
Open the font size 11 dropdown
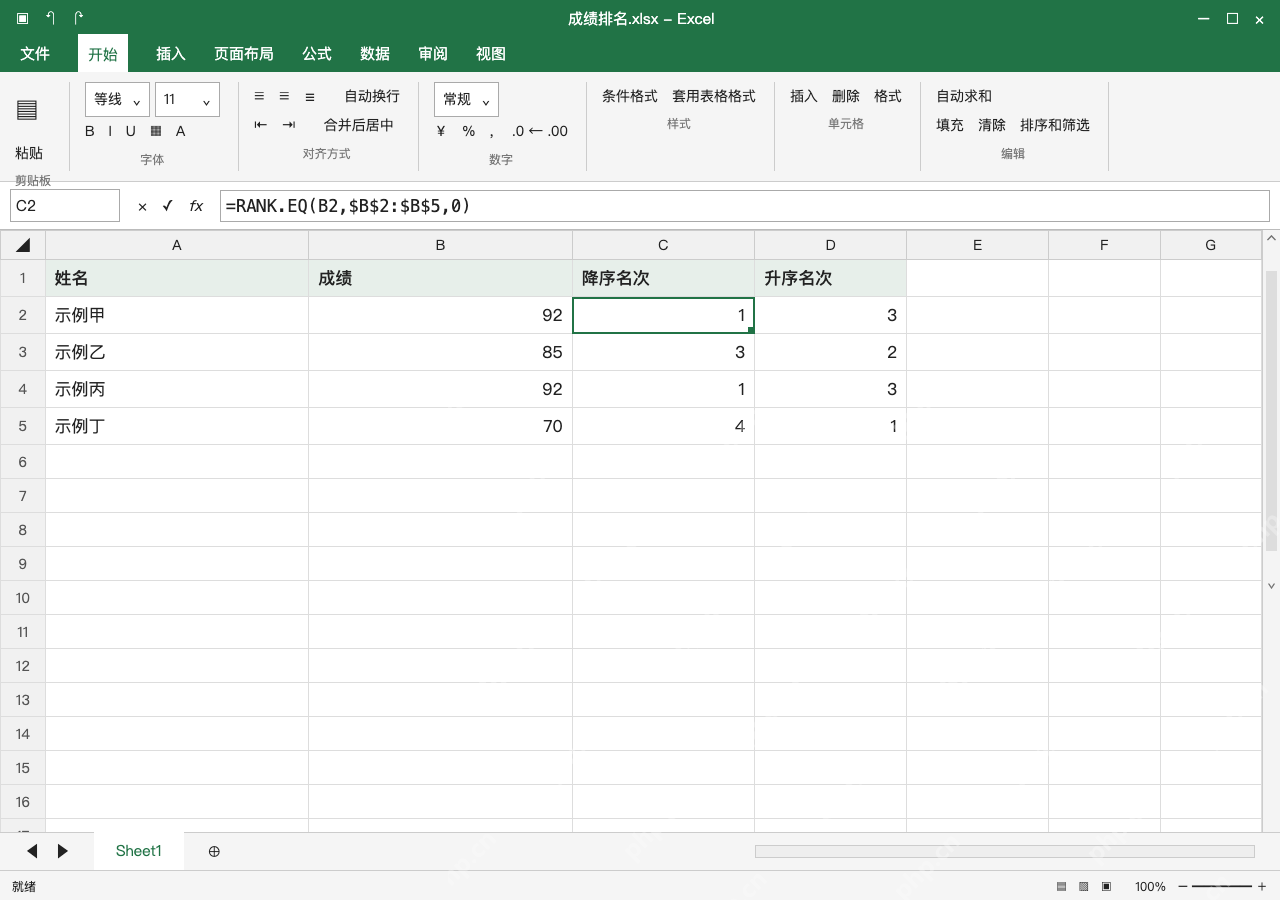pos(187,99)
